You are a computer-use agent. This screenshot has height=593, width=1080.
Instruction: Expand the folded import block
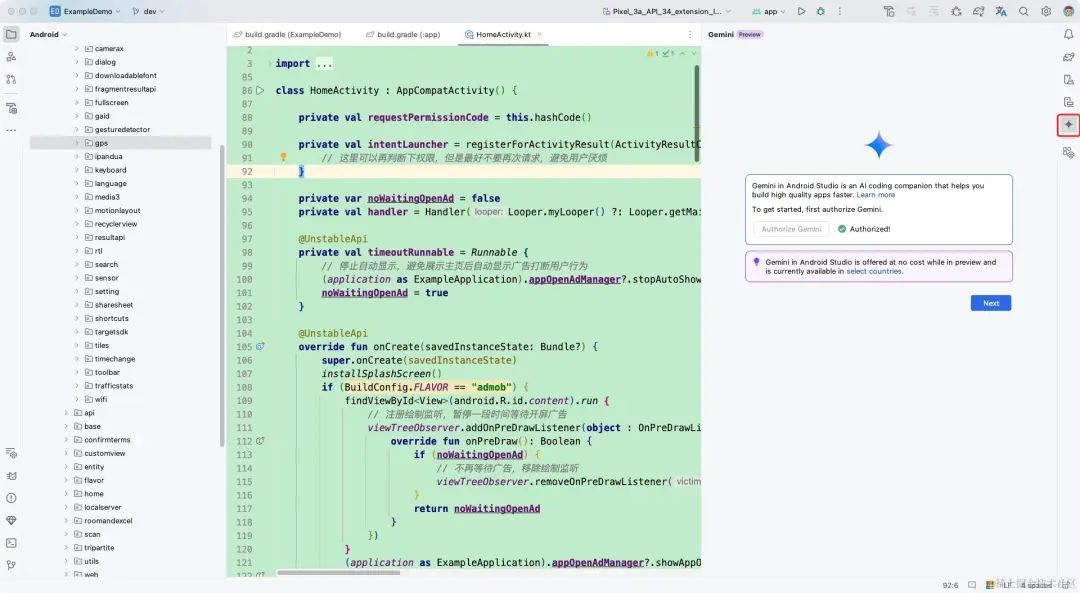[324, 63]
